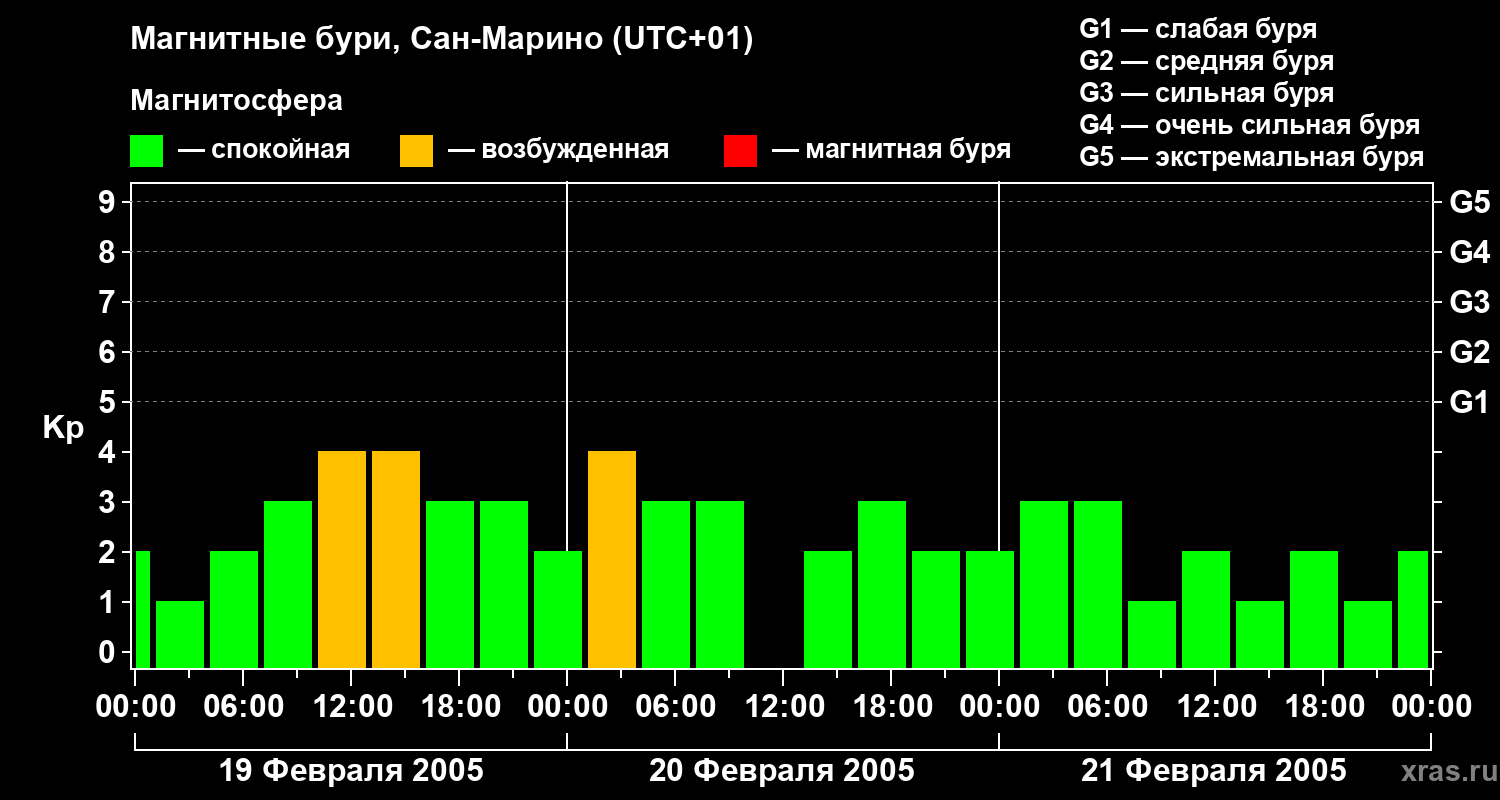The height and width of the screenshot is (800, 1500).
Task: Click 'G3 — сильная буря' description
Action: (1206, 93)
